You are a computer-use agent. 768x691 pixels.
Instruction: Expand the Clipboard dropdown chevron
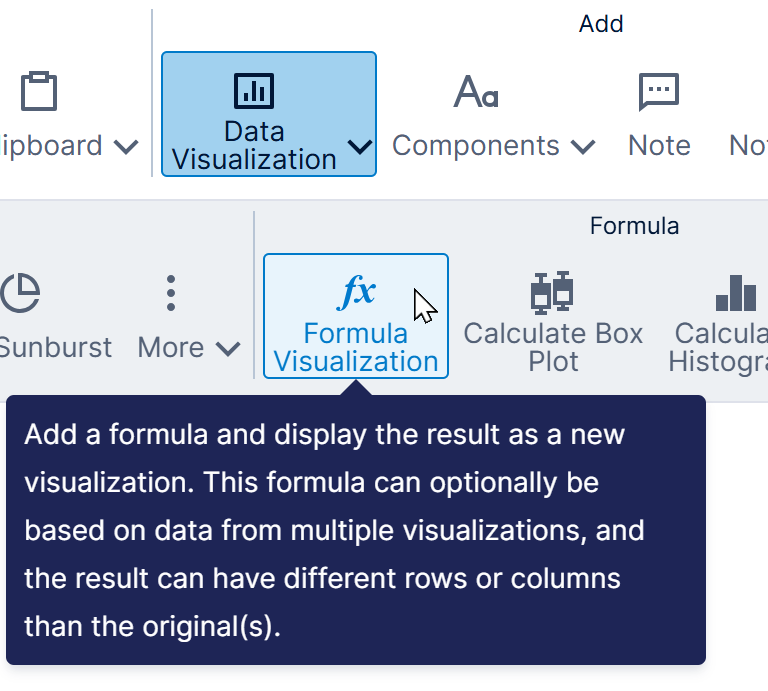126,147
